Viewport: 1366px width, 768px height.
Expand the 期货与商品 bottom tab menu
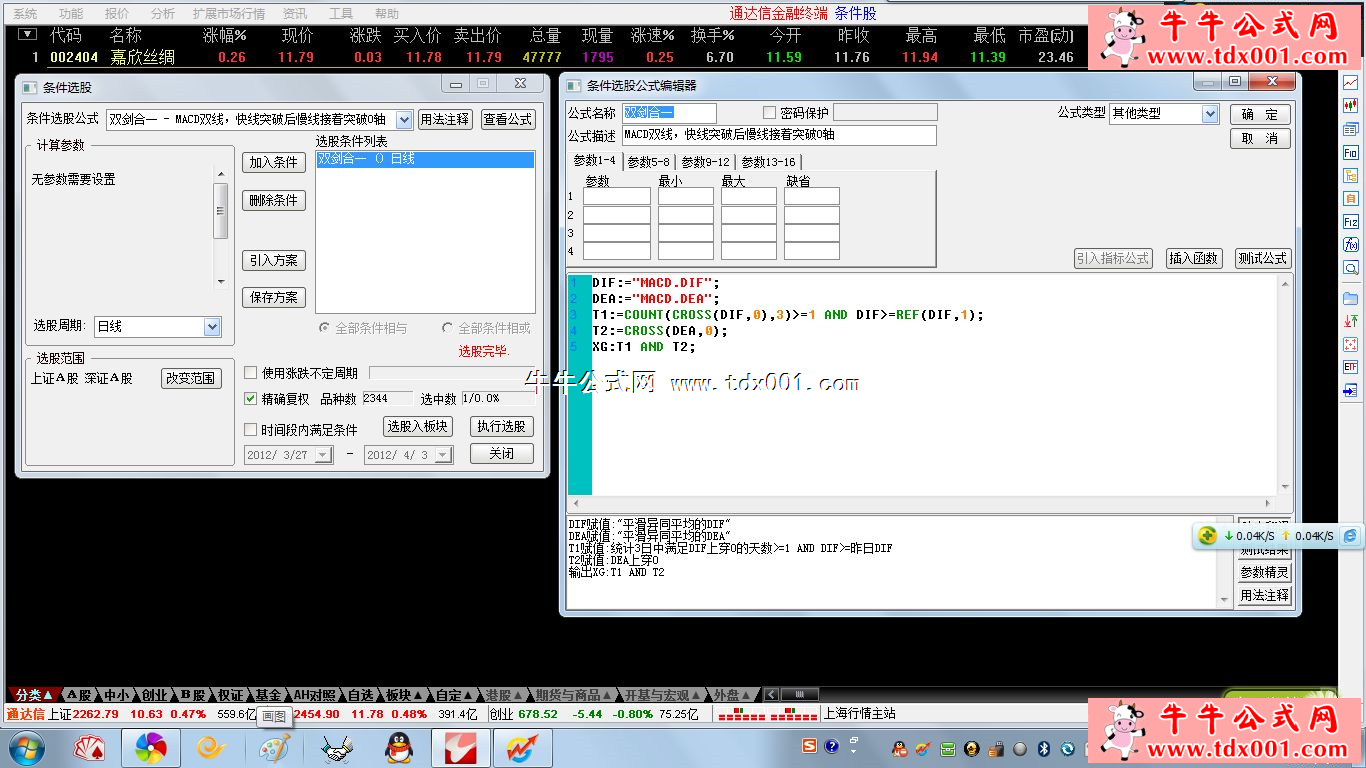click(x=574, y=695)
